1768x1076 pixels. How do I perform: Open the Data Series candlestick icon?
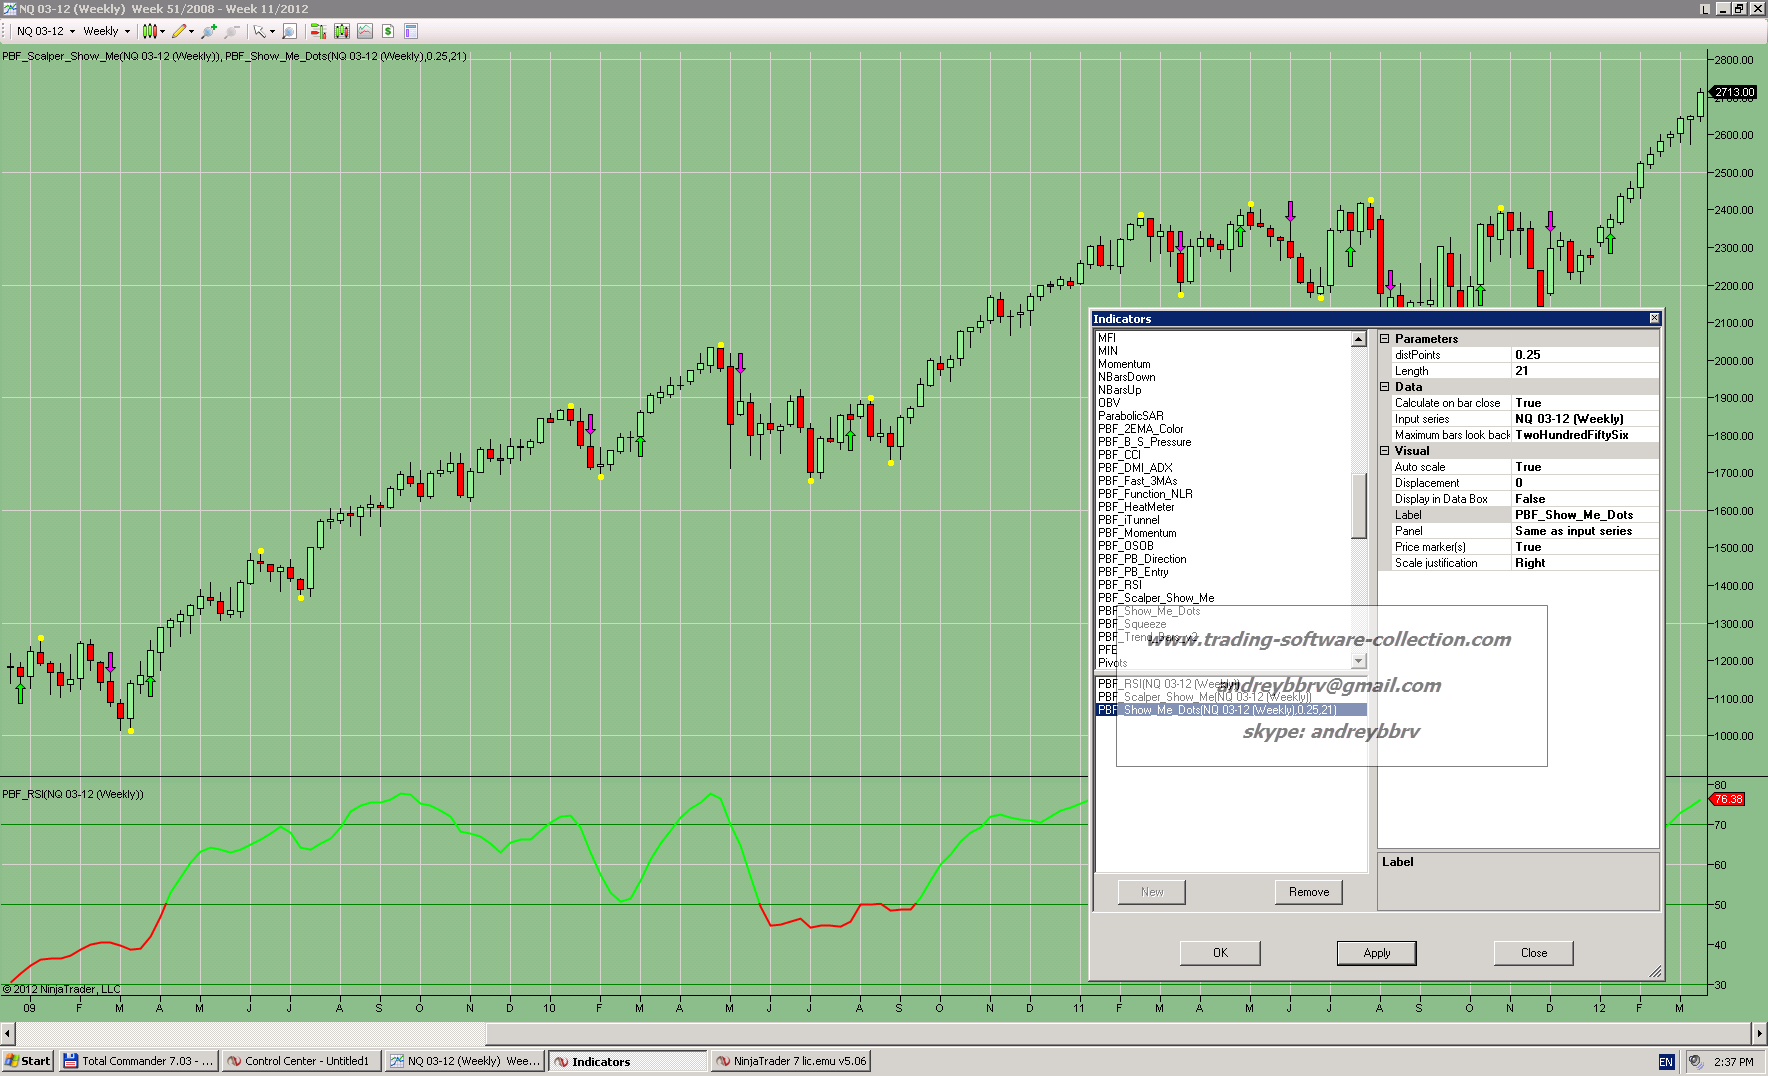tap(342, 31)
